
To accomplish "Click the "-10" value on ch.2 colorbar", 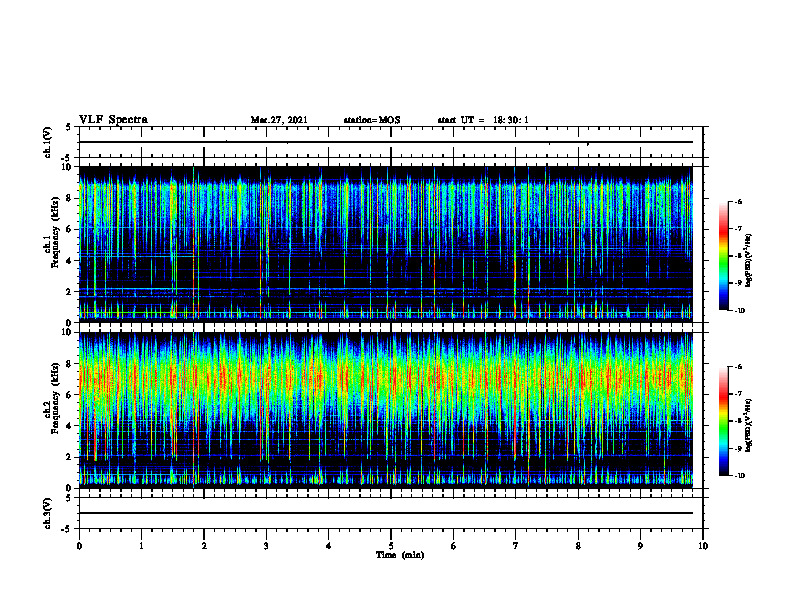I will (x=739, y=476).
